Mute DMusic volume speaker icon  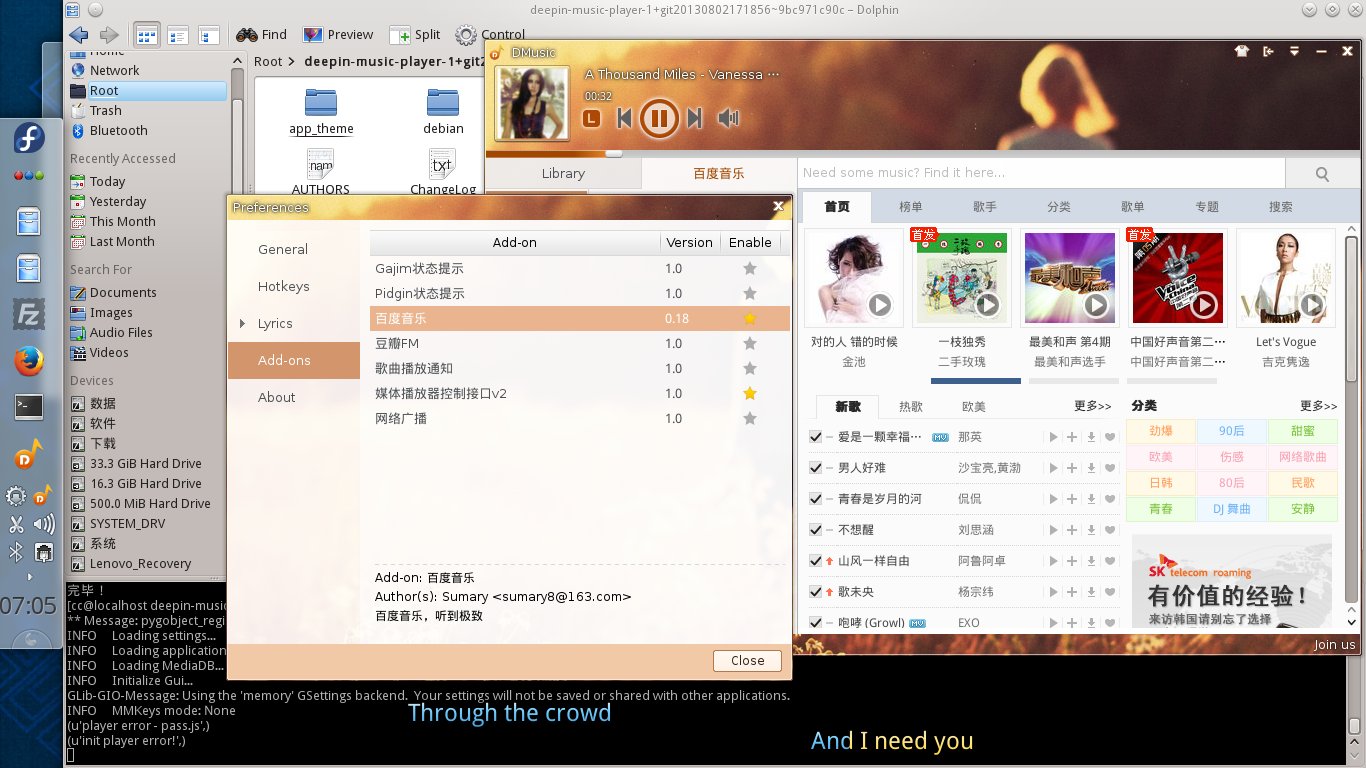click(728, 118)
